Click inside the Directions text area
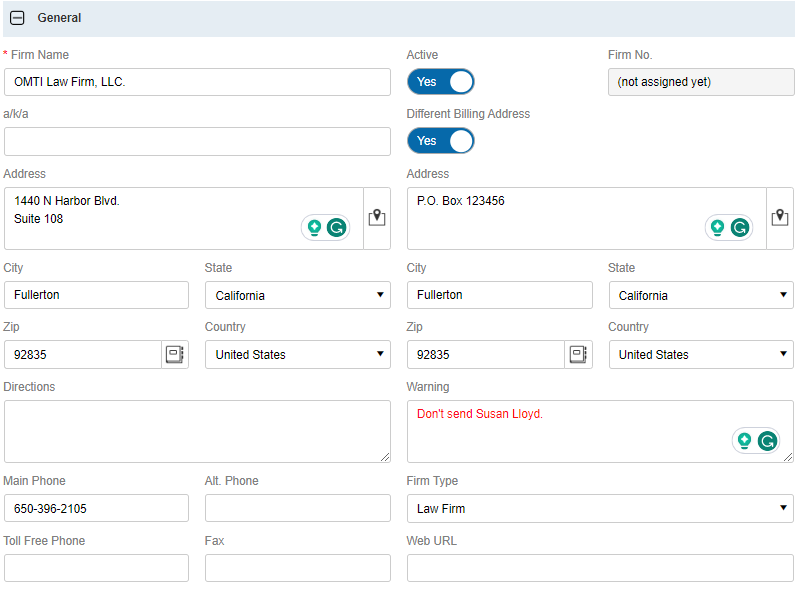Viewport: 800px width, 590px height. point(197,431)
